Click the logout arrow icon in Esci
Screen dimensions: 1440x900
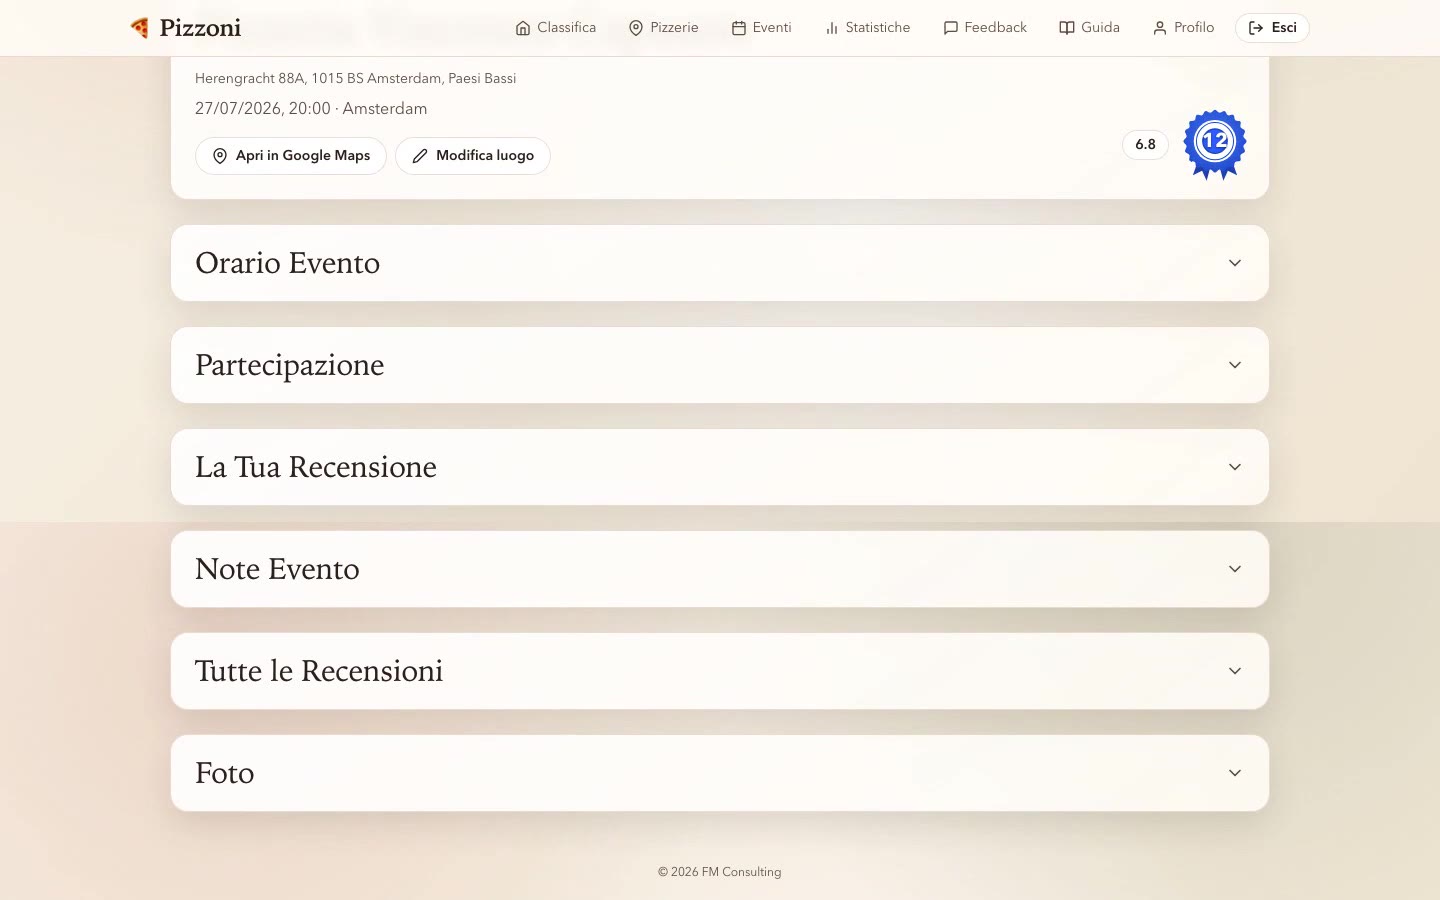click(1256, 28)
